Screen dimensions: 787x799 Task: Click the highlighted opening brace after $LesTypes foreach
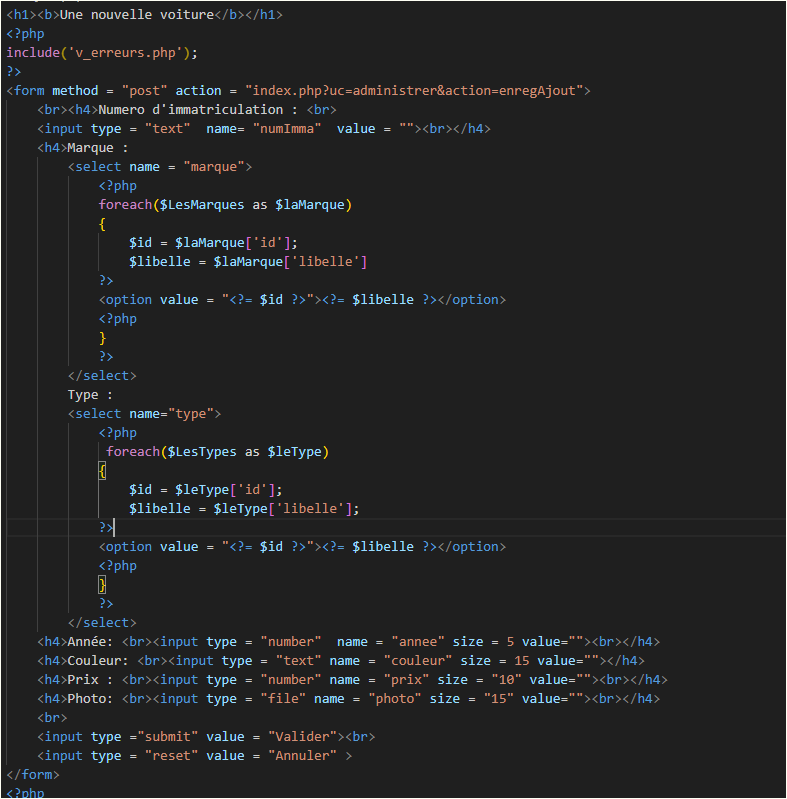102,471
